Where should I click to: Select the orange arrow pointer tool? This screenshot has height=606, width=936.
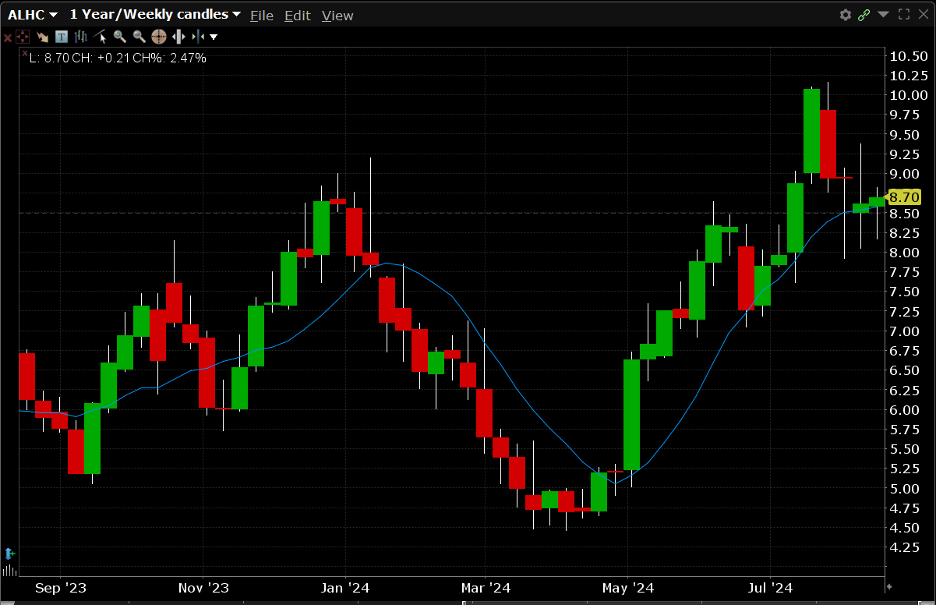tap(42, 37)
